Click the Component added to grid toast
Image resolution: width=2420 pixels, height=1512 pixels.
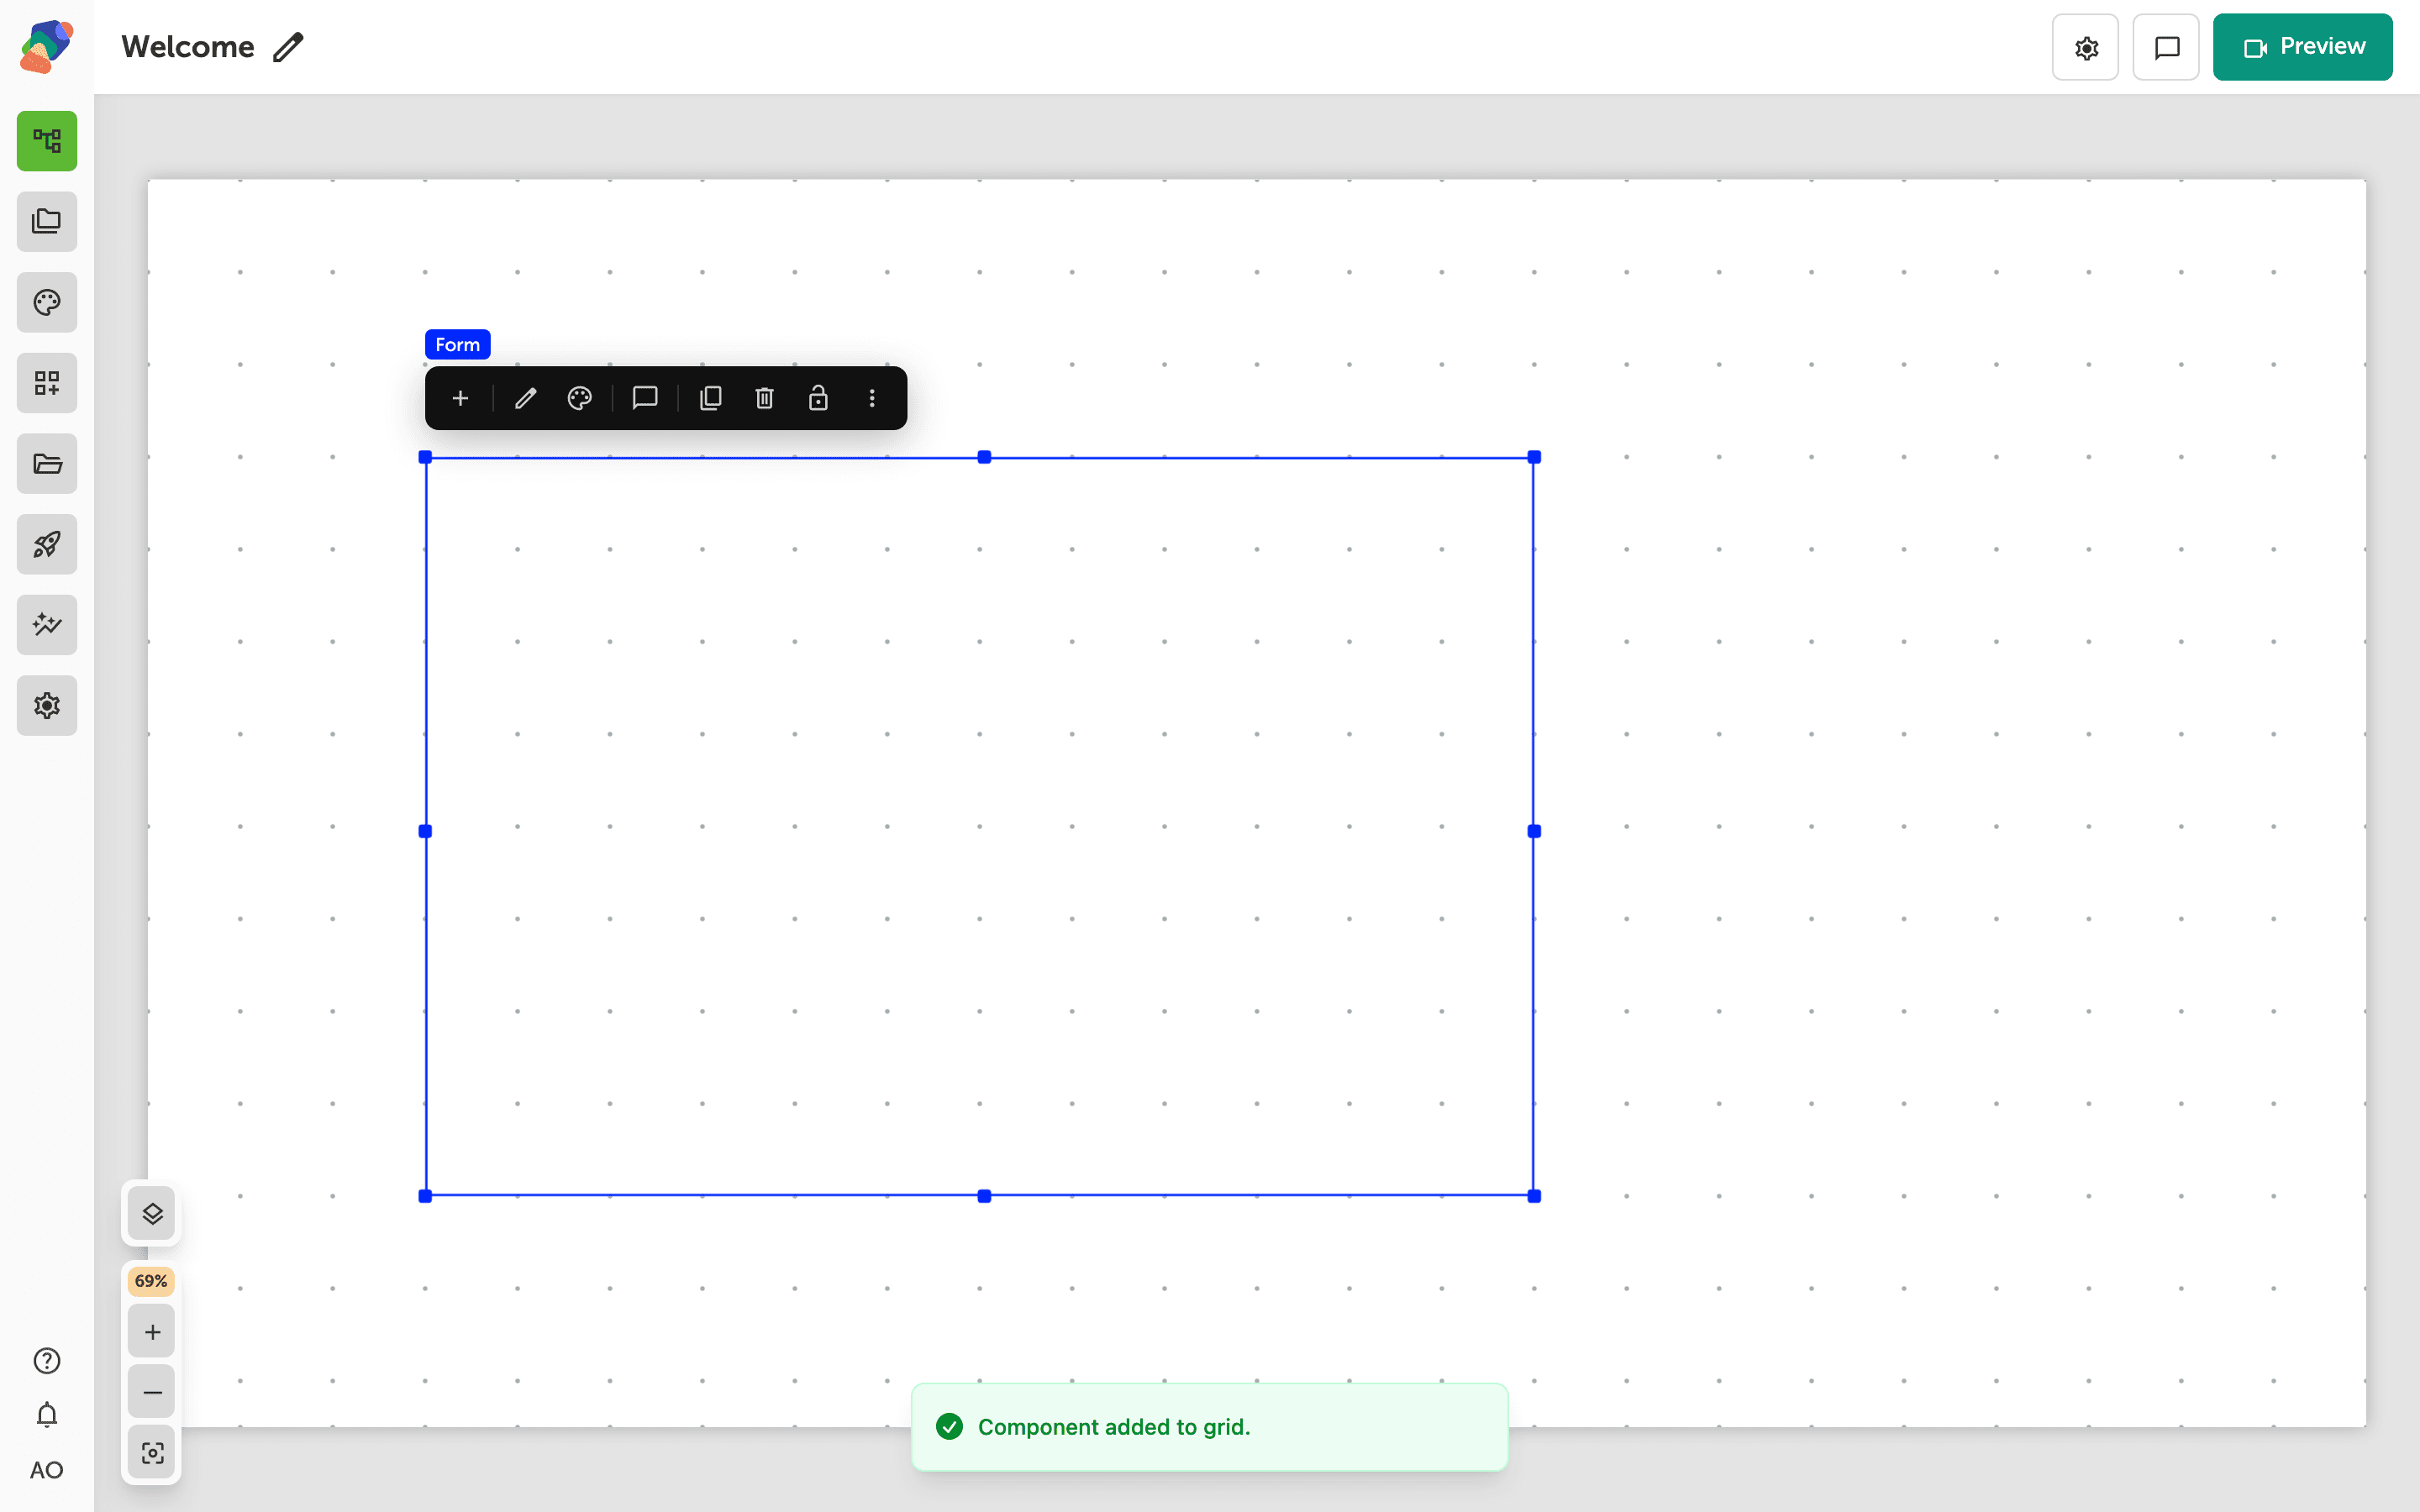[x=1210, y=1427]
